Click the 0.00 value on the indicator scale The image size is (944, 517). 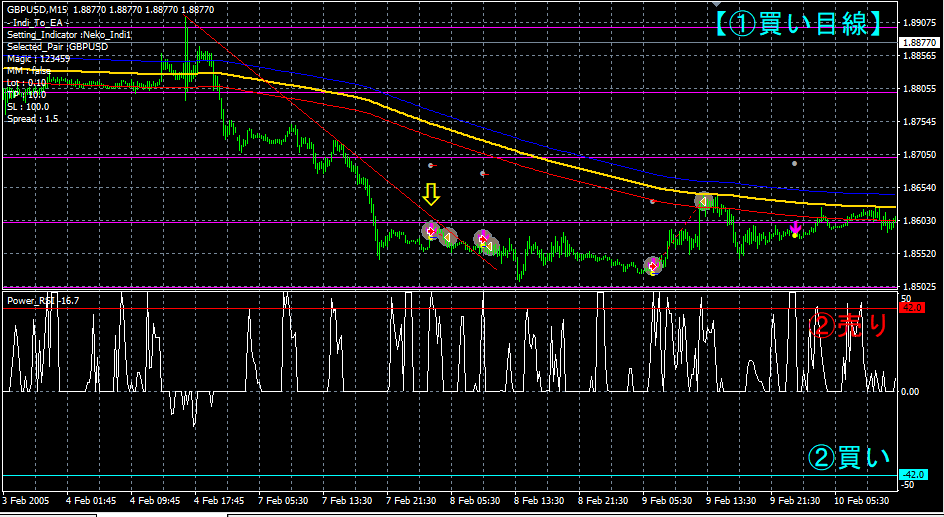point(910,392)
